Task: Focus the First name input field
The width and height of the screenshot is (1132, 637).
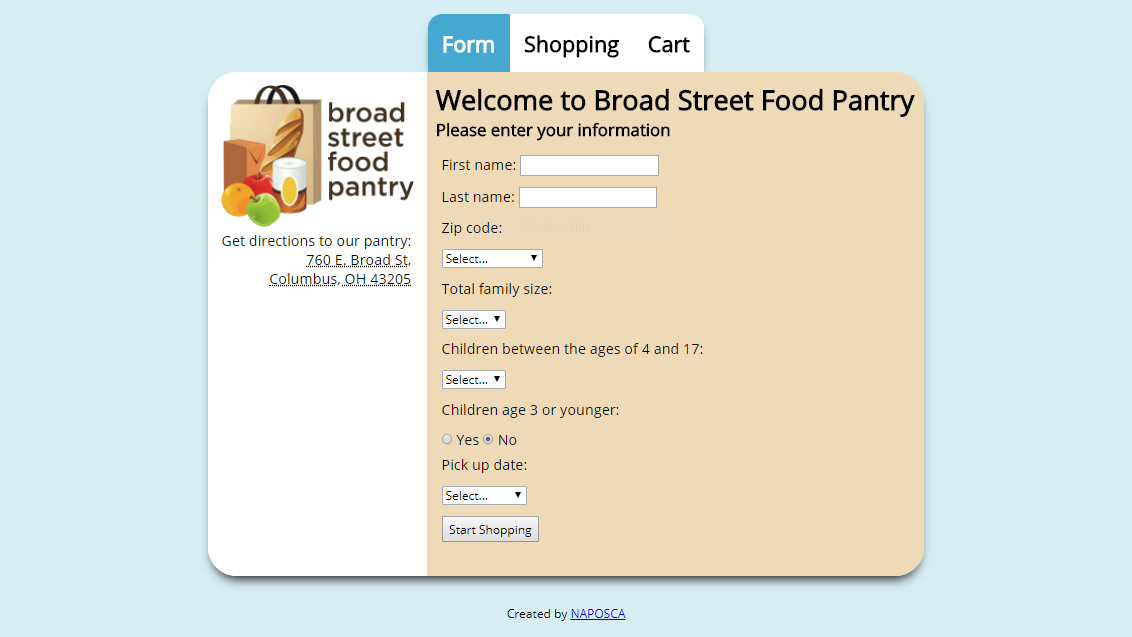Action: click(589, 165)
